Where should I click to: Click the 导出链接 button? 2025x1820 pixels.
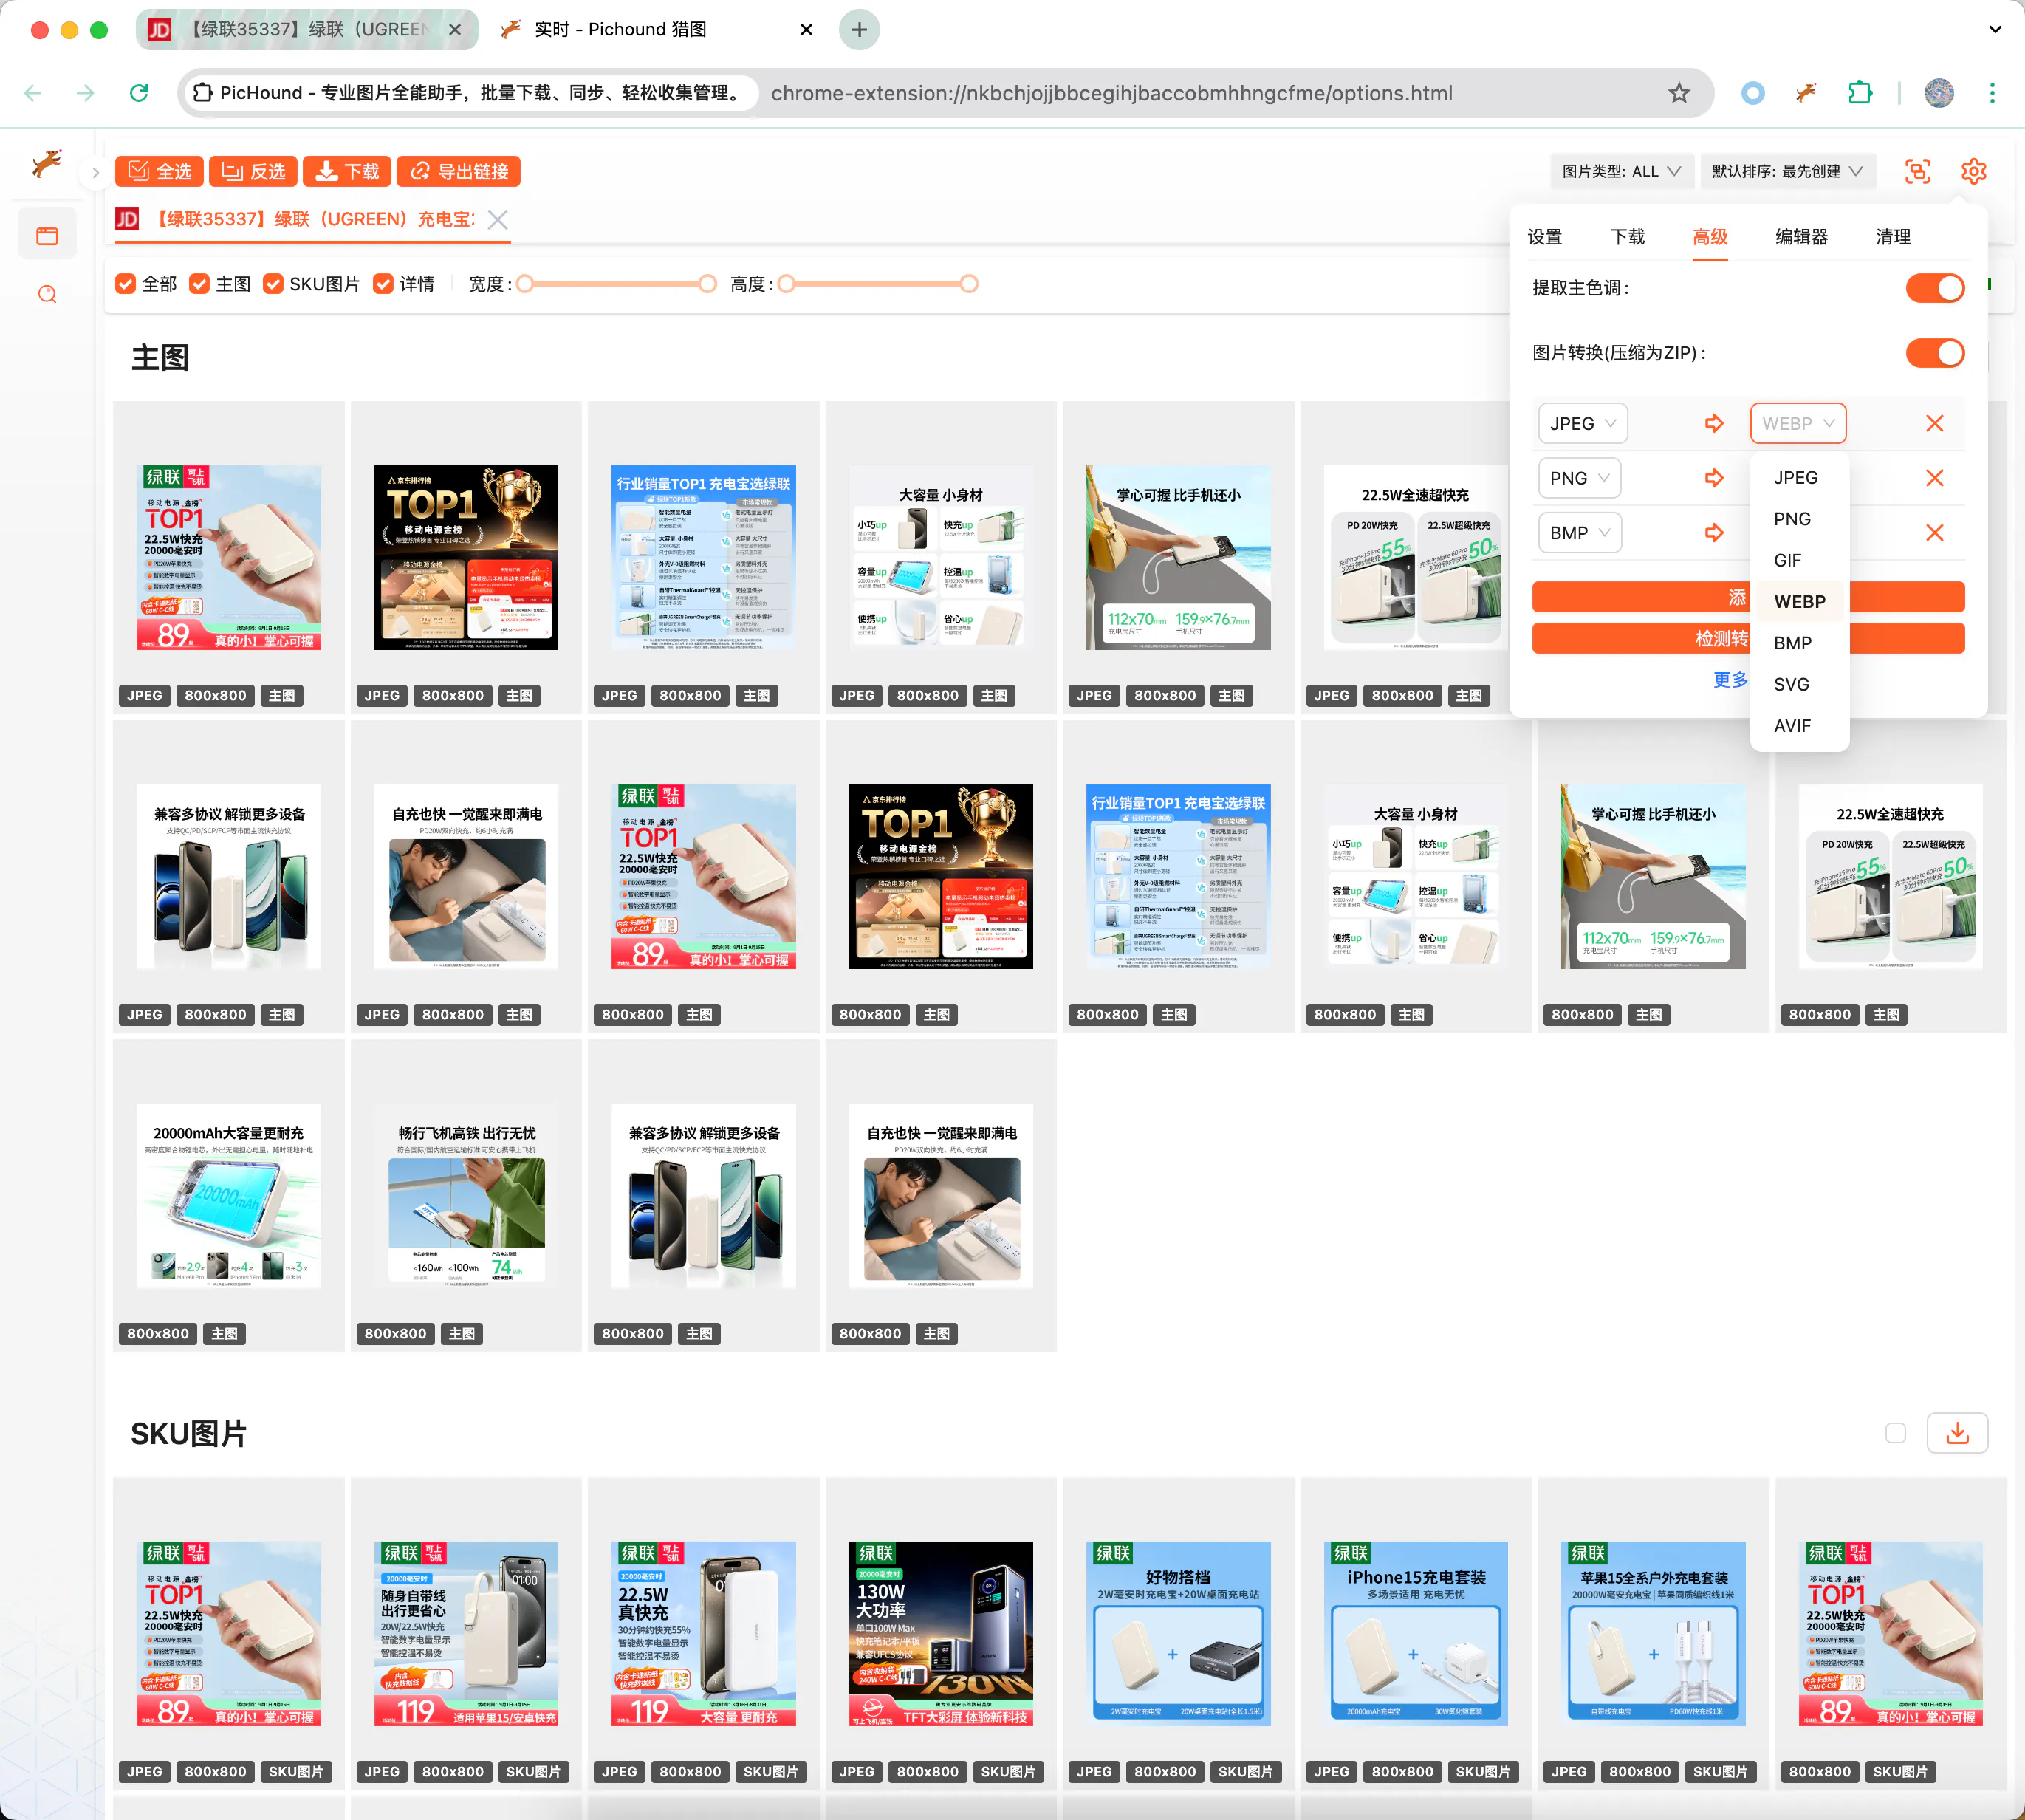coord(459,171)
